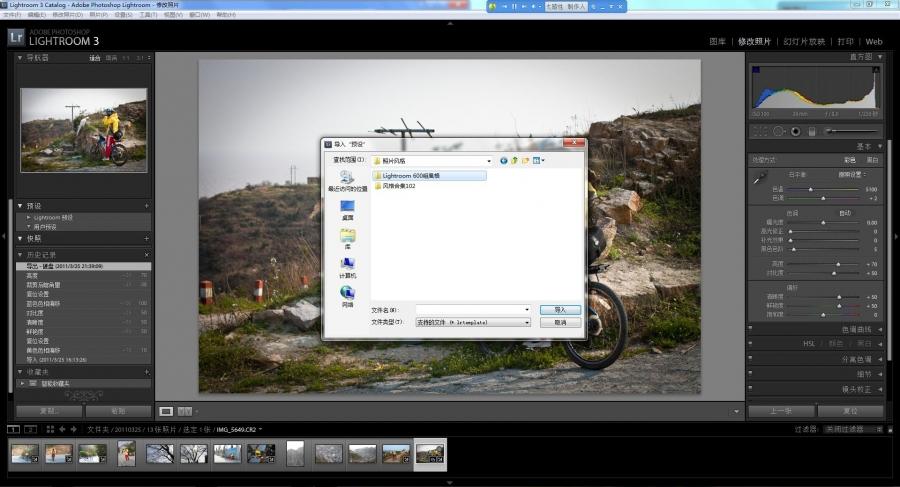
Task: Go back using the dialog's back arrow icon
Action: [x=503, y=161]
